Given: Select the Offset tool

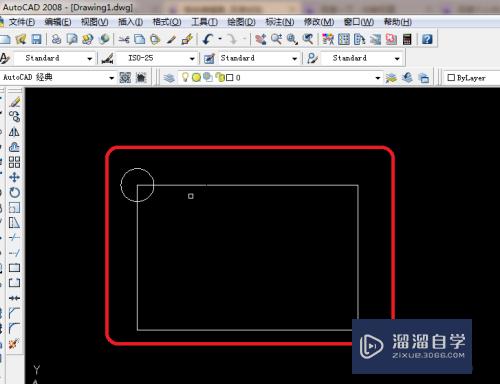Looking at the screenshot, I should click(15, 147).
